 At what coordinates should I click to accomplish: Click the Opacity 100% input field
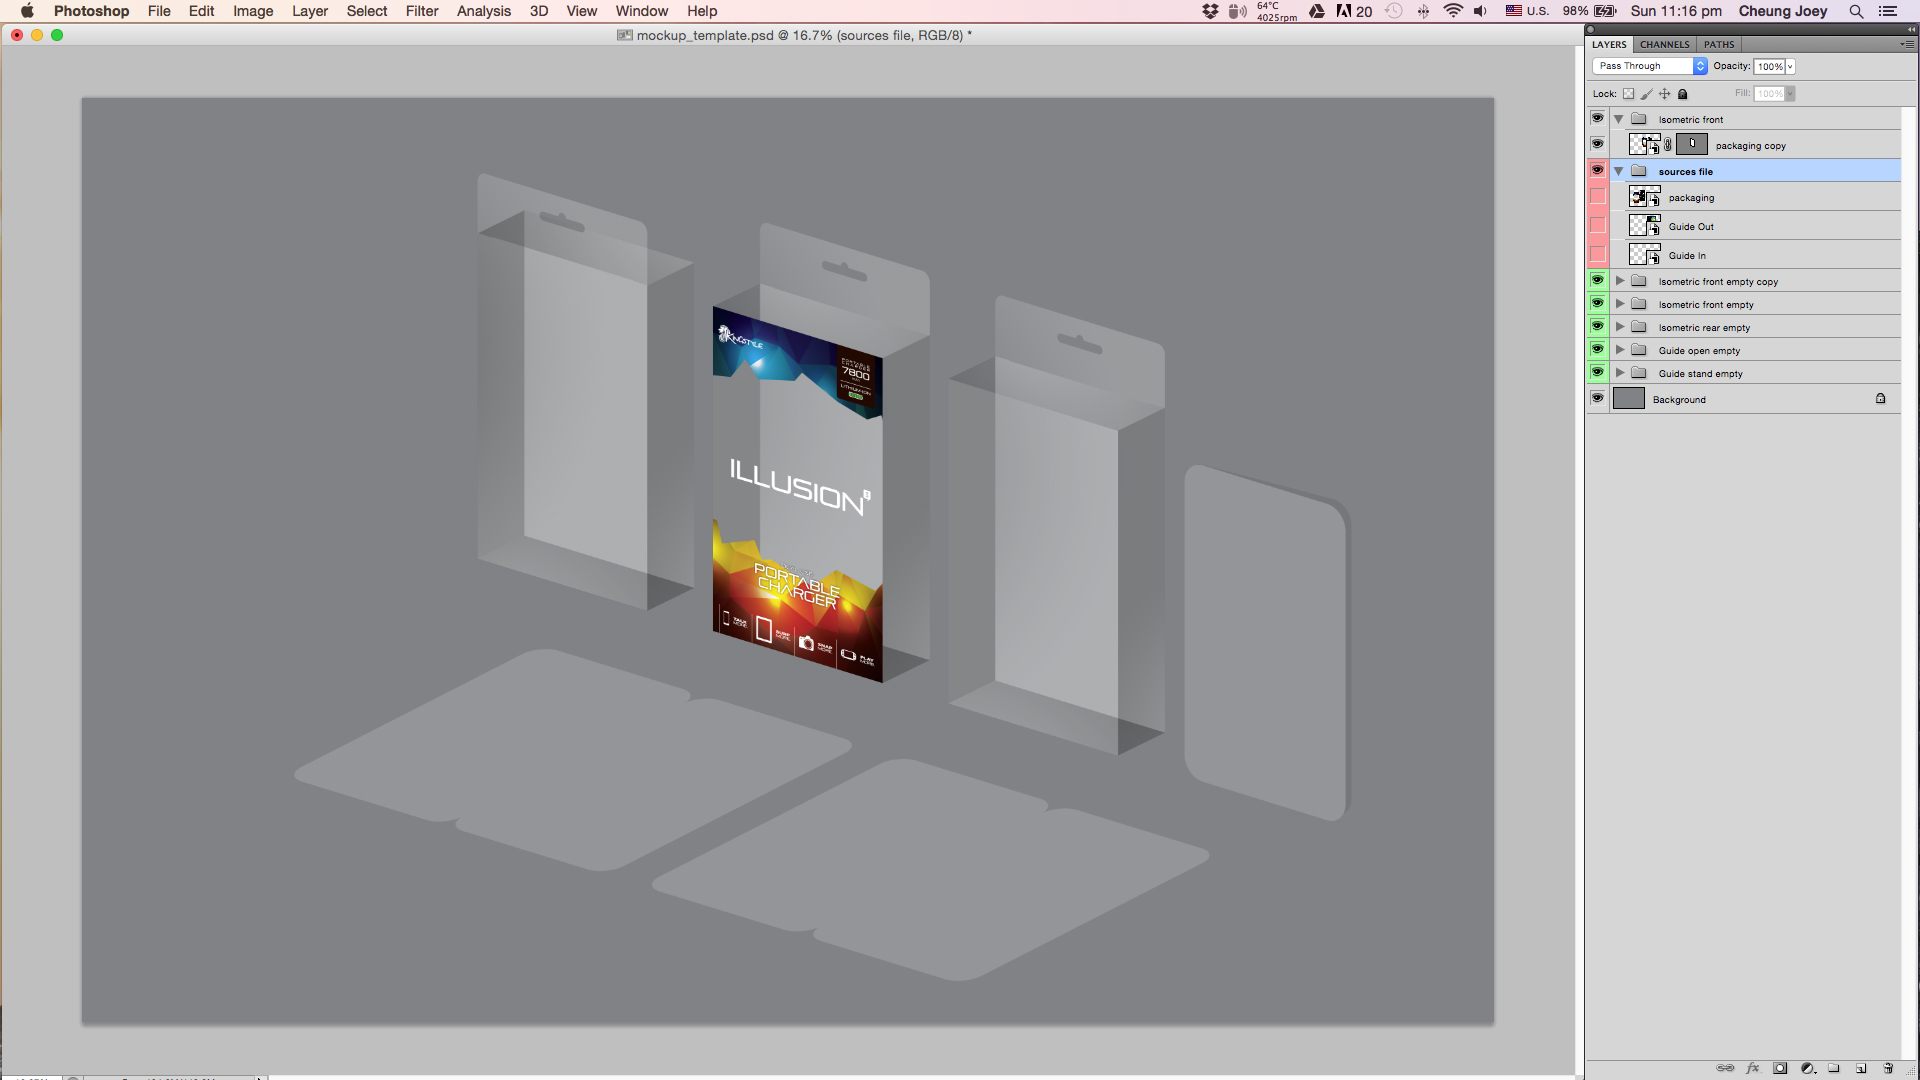click(x=1769, y=67)
